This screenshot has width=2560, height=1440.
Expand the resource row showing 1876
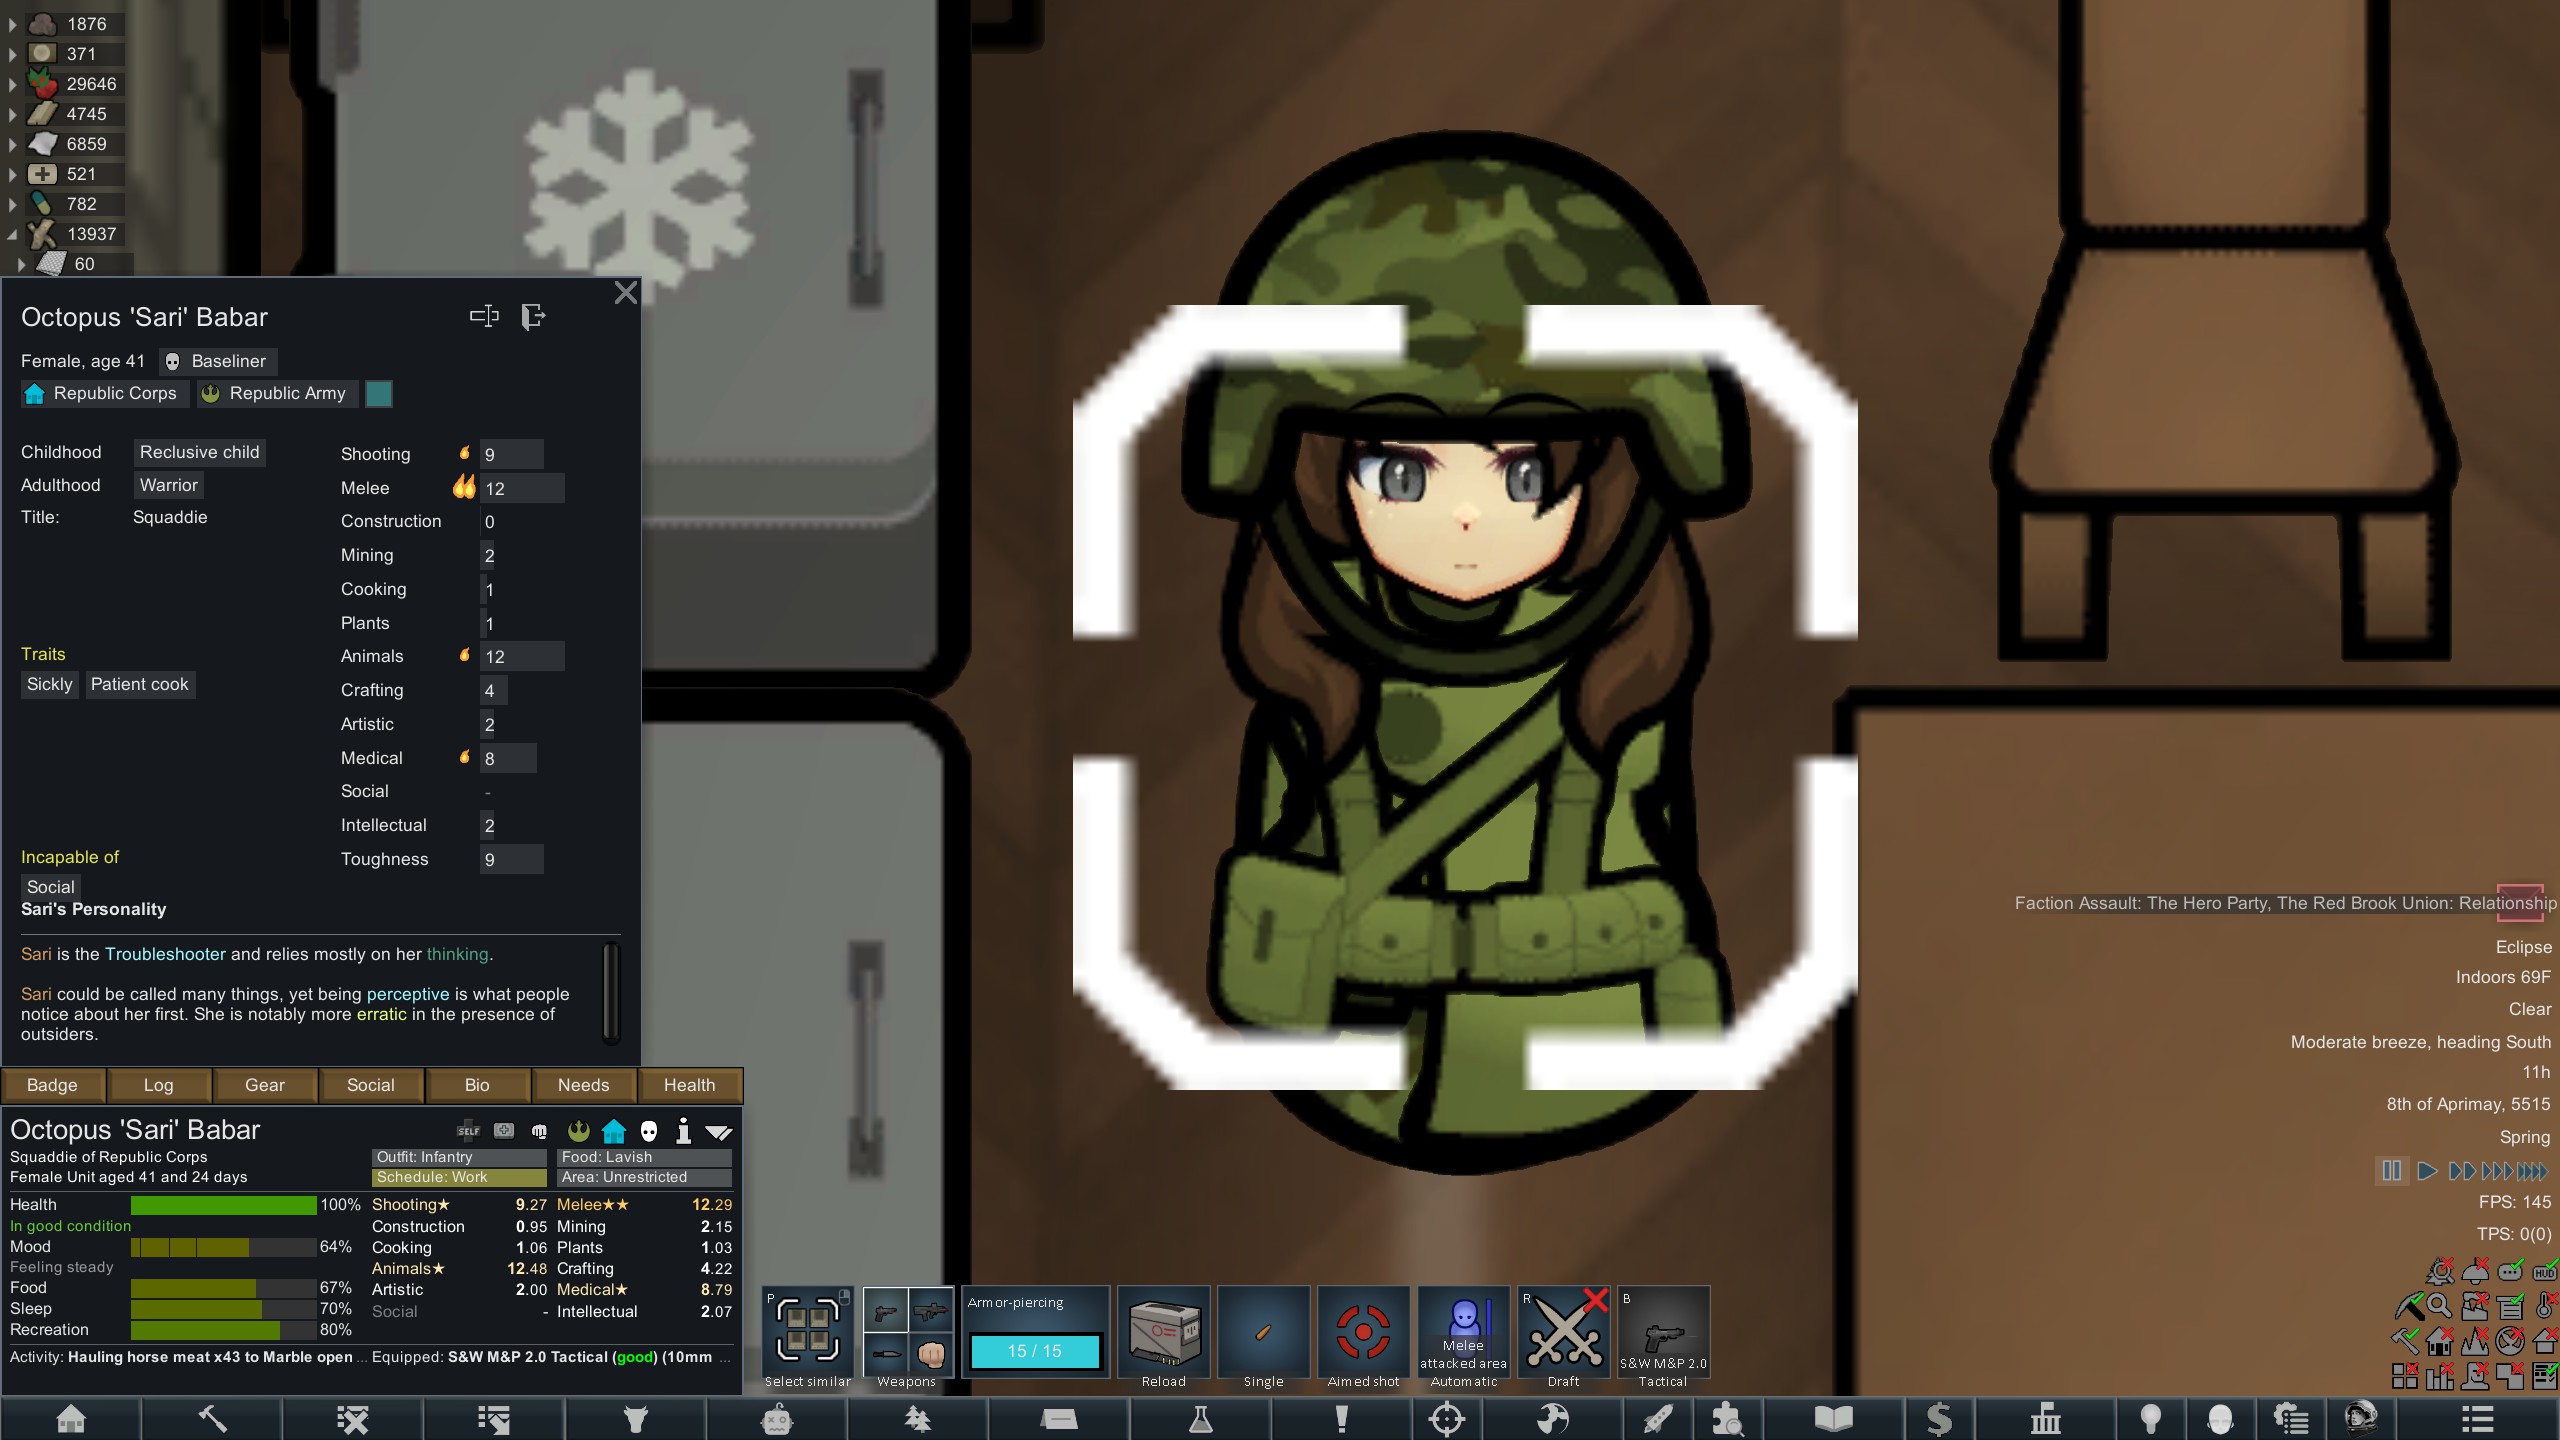(x=12, y=24)
